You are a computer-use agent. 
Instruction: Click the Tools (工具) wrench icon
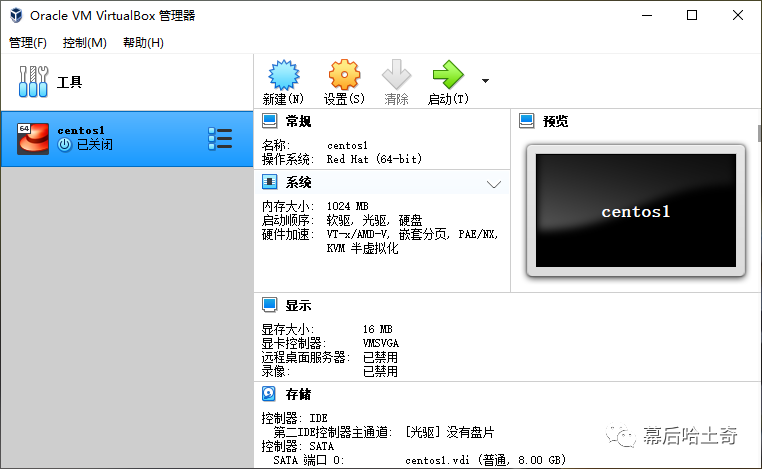(x=34, y=82)
